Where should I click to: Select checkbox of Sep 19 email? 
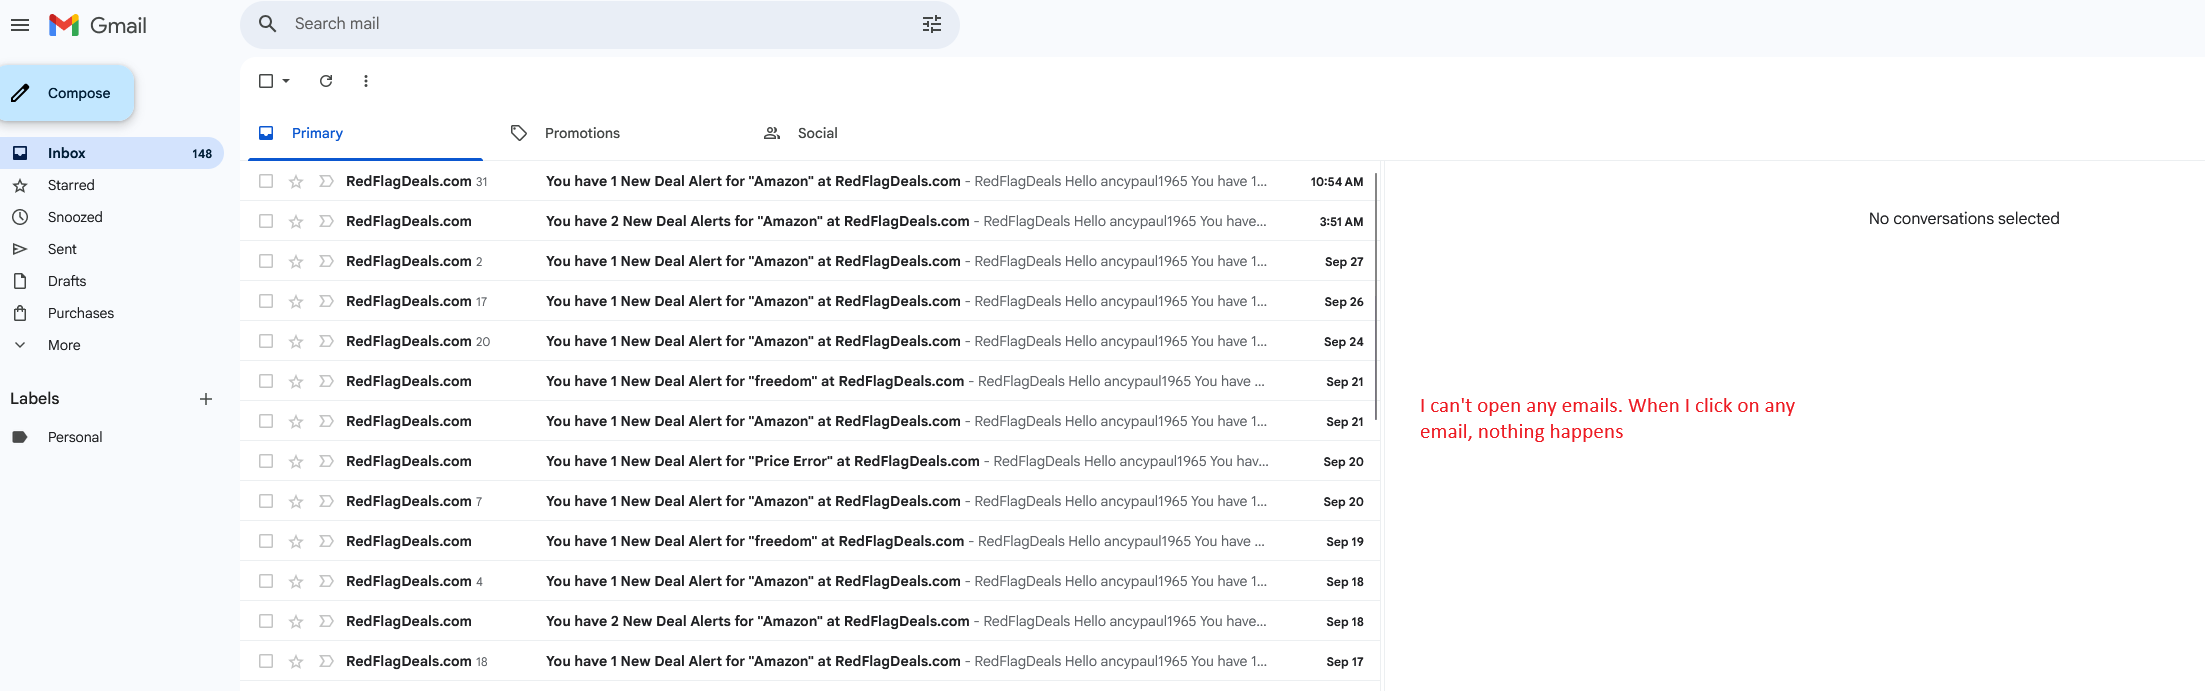[266, 541]
